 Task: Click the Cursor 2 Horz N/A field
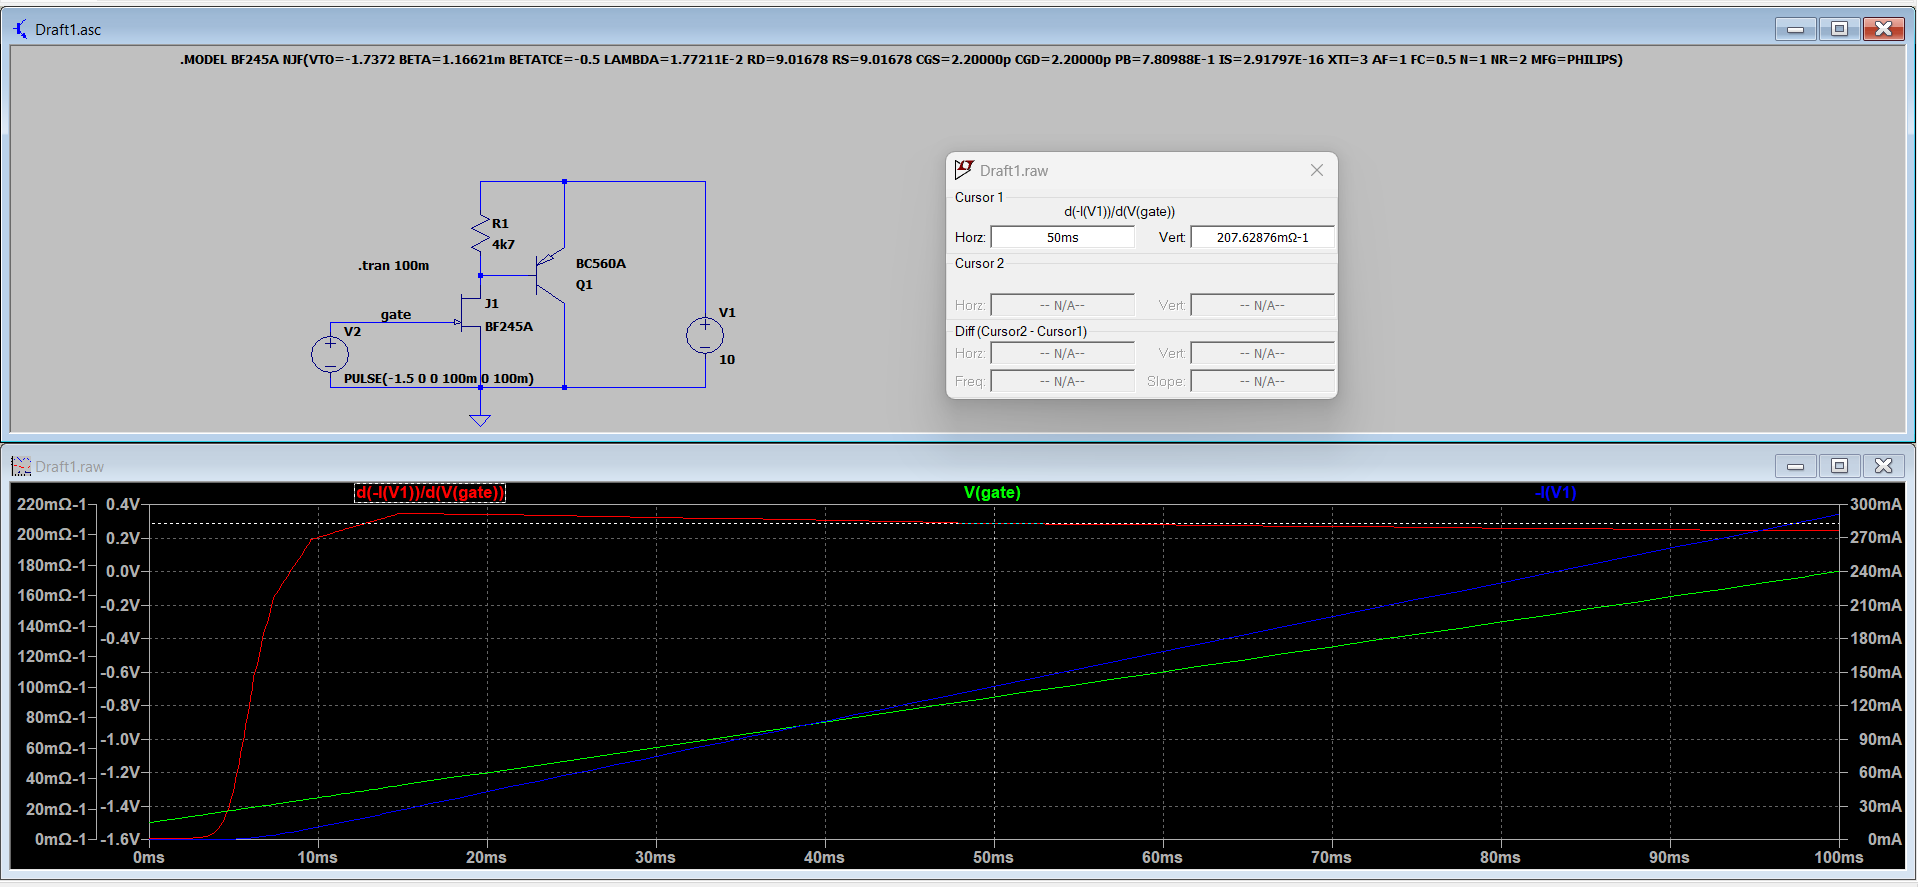click(x=1062, y=305)
